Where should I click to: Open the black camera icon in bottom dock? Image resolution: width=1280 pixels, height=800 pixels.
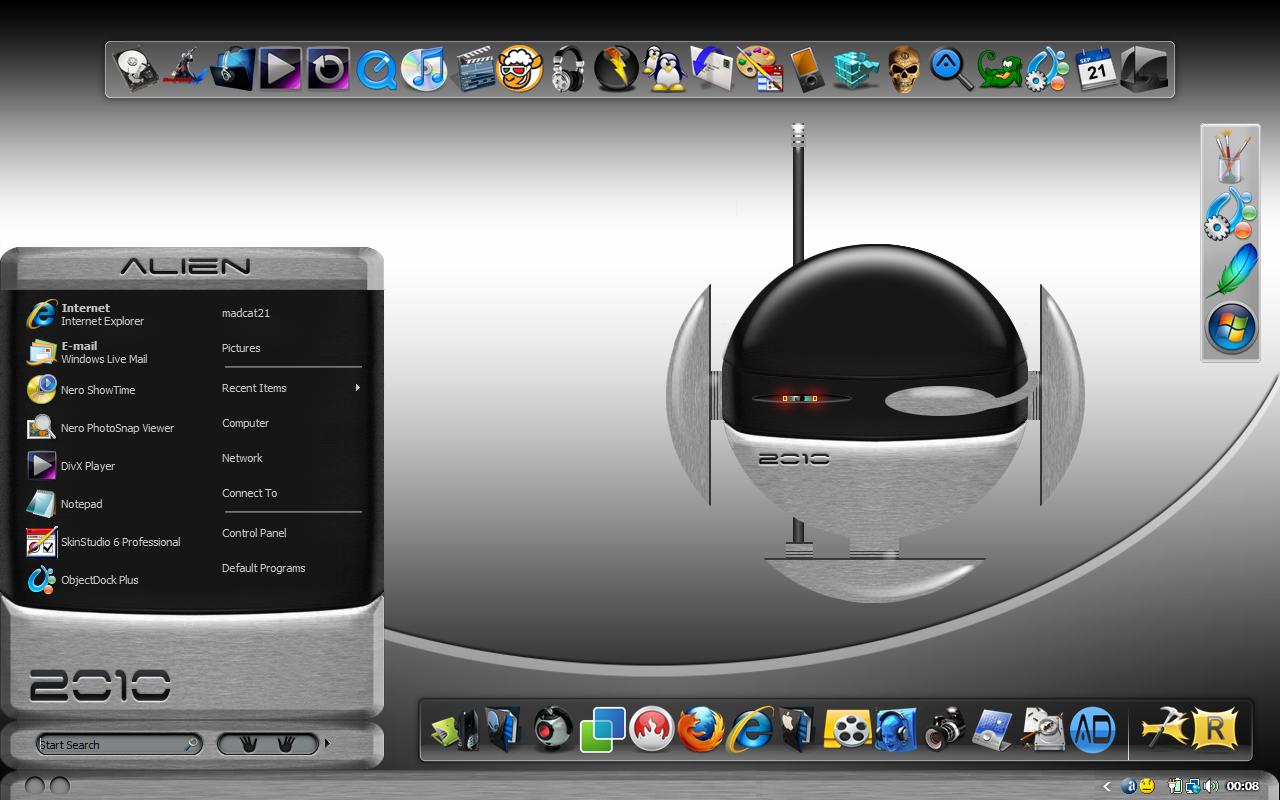[945, 729]
